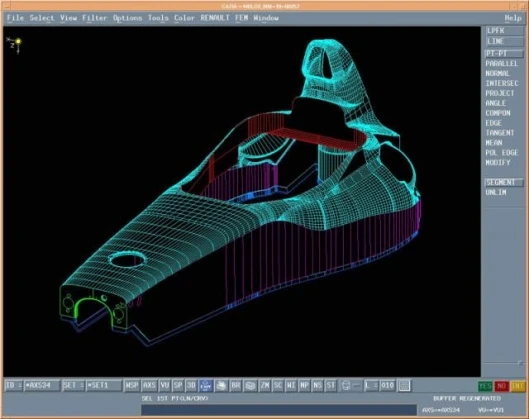Click the BR toolbar button

(235, 385)
